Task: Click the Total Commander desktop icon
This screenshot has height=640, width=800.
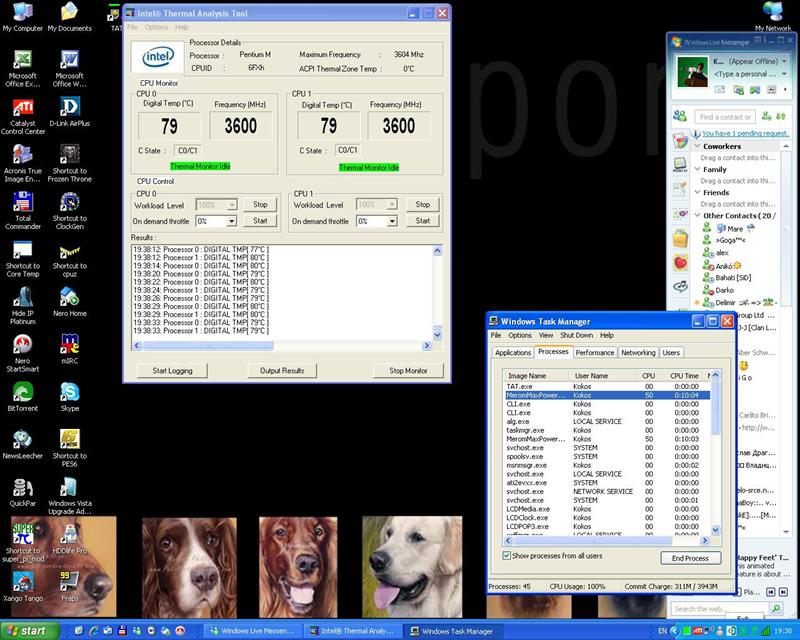Action: 22,202
